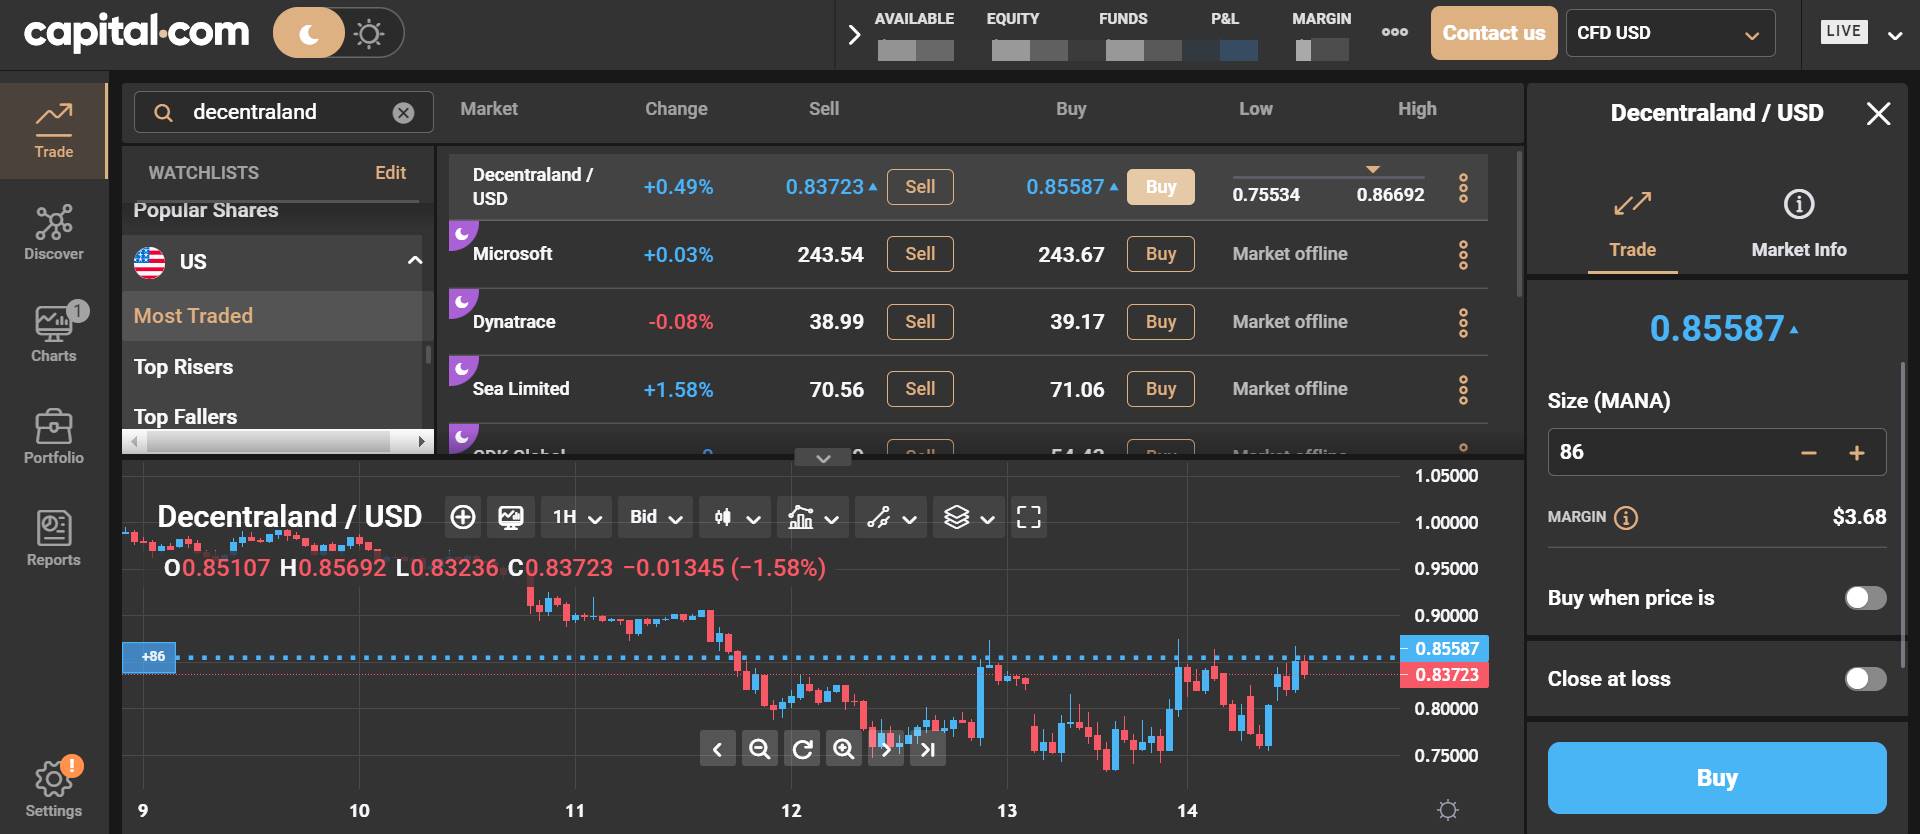Expand chart to fullscreen

[1029, 517]
